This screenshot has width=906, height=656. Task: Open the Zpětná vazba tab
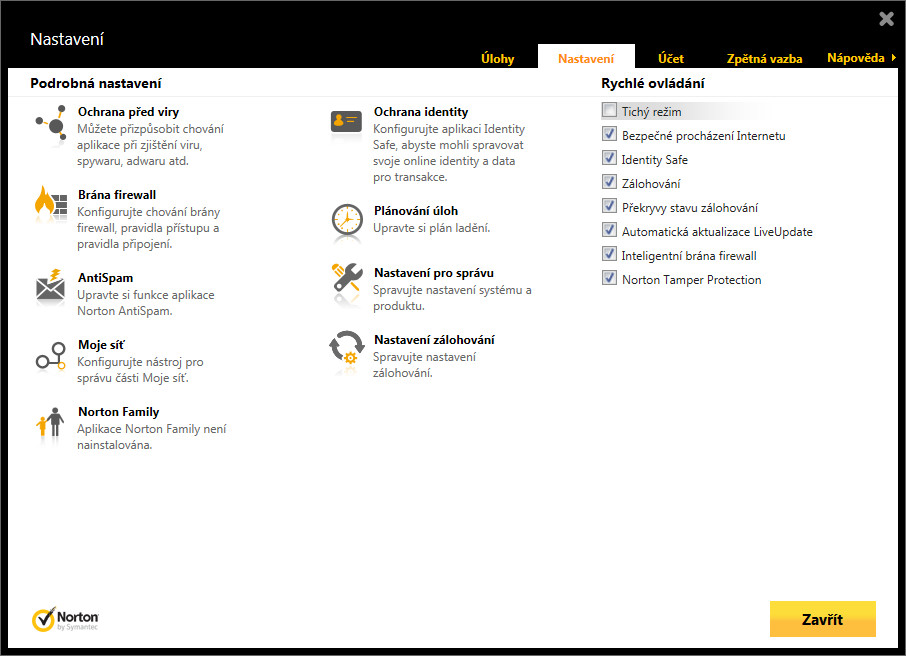click(x=764, y=58)
